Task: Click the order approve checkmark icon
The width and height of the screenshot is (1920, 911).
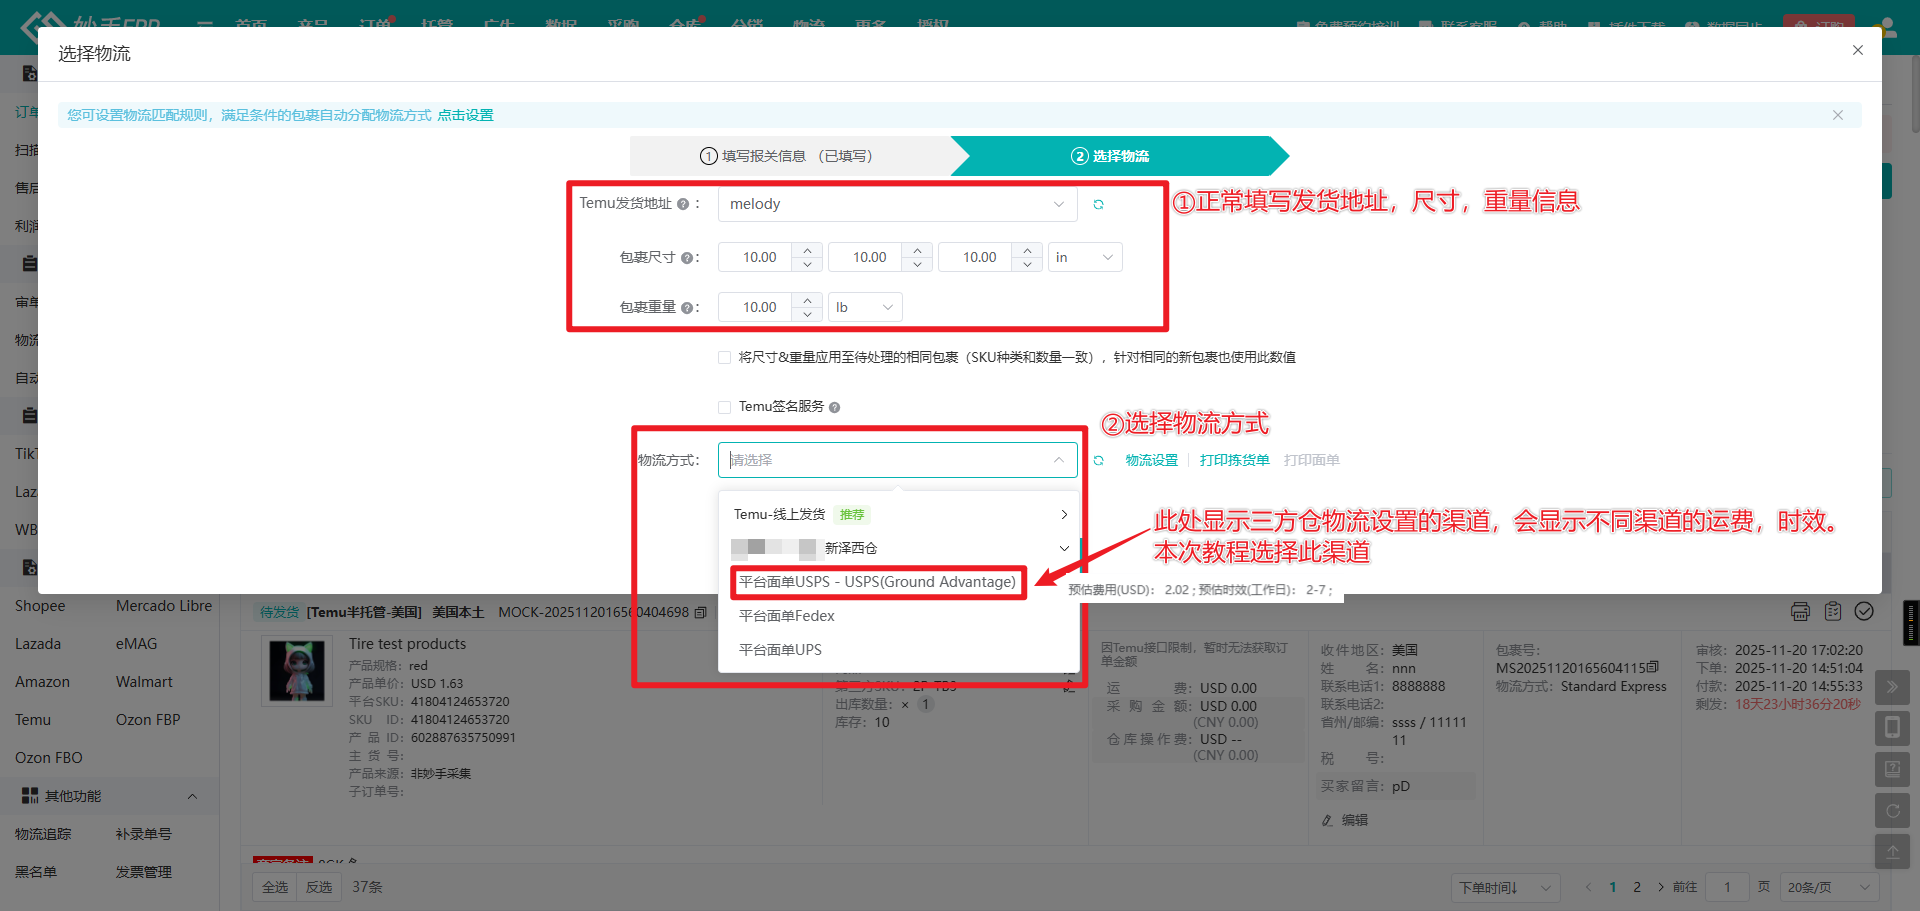Action: point(1864,612)
